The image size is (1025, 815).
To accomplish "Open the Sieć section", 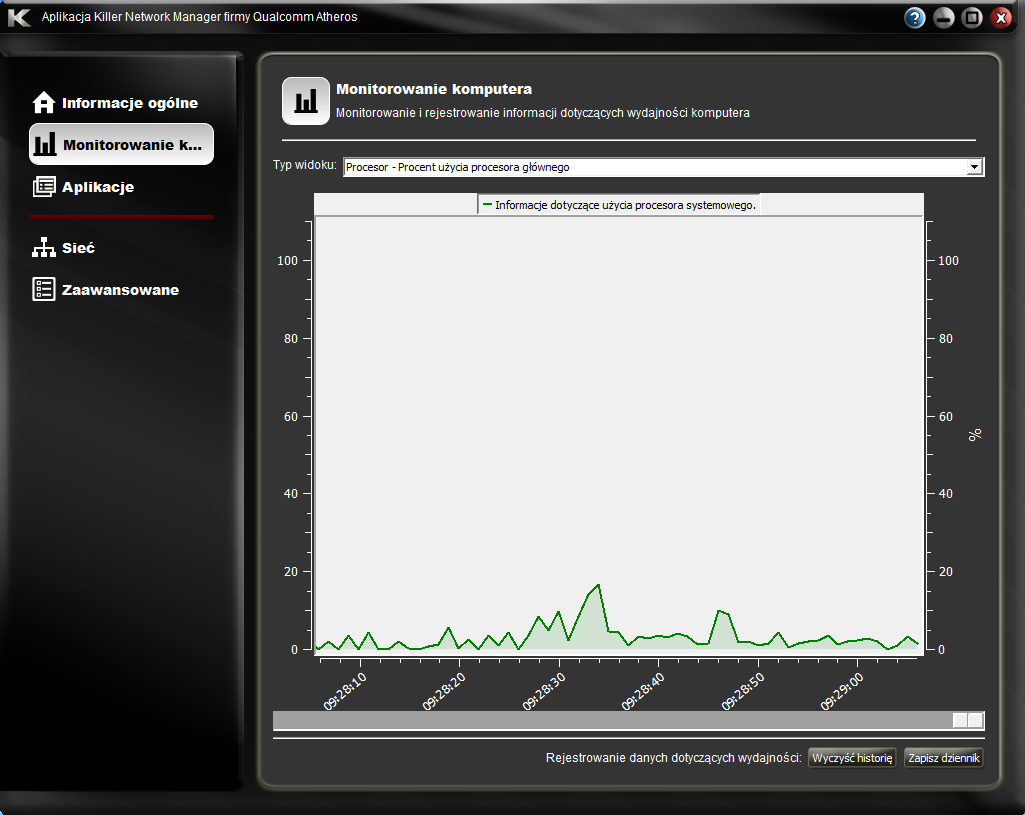I will pyautogui.click(x=121, y=248).
